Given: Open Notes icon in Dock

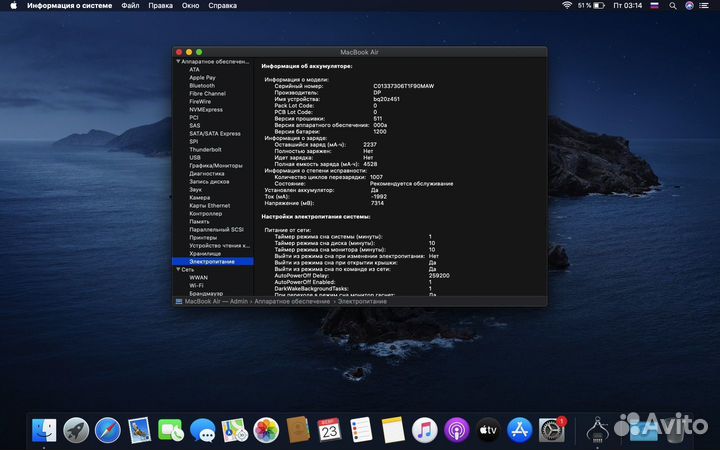Looking at the screenshot, I should coord(393,430).
